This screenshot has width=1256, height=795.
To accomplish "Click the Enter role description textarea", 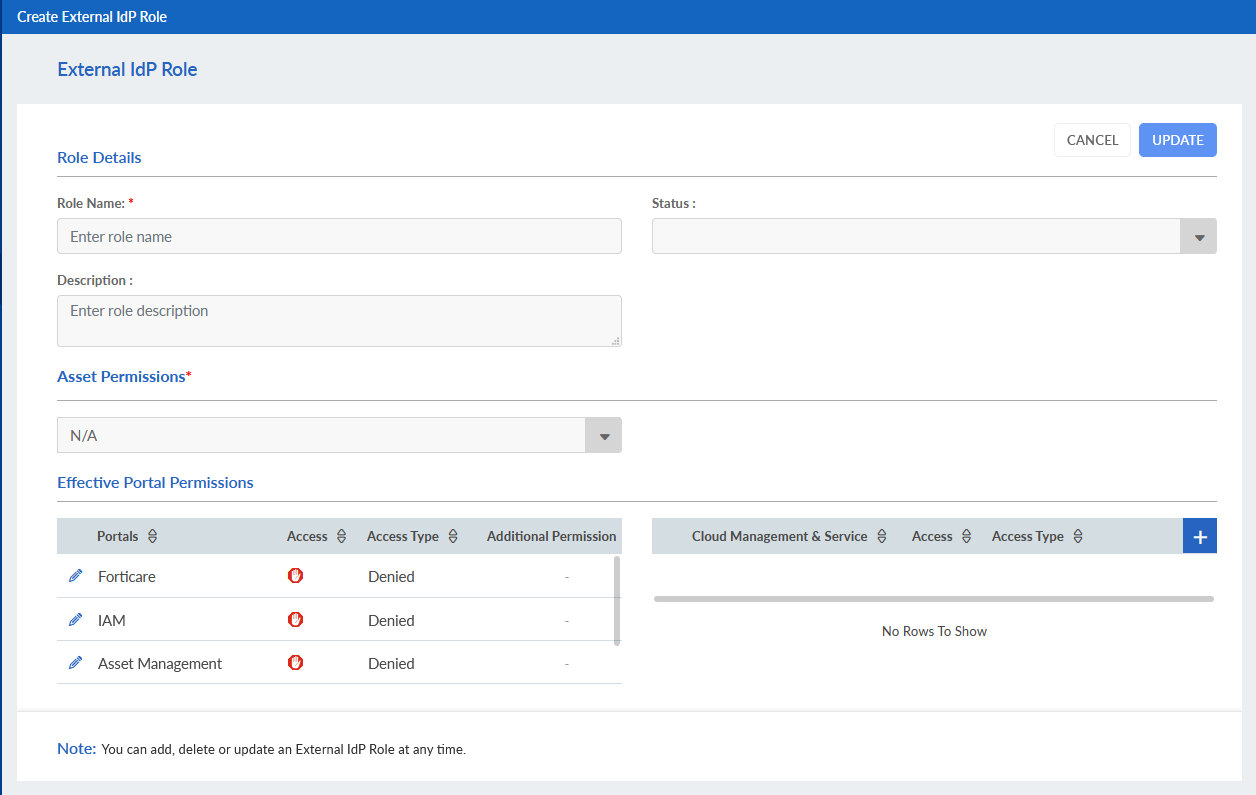I will [x=339, y=320].
